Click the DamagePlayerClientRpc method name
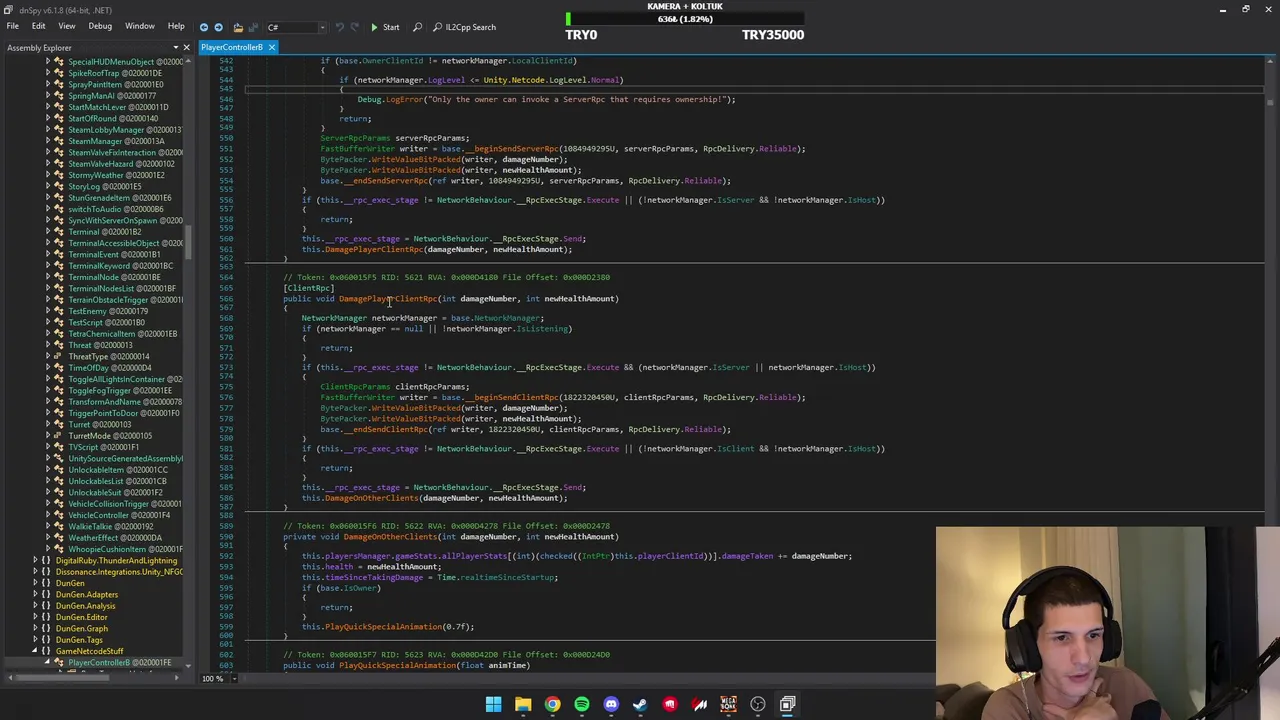The height and width of the screenshot is (720, 1280). [x=388, y=298]
